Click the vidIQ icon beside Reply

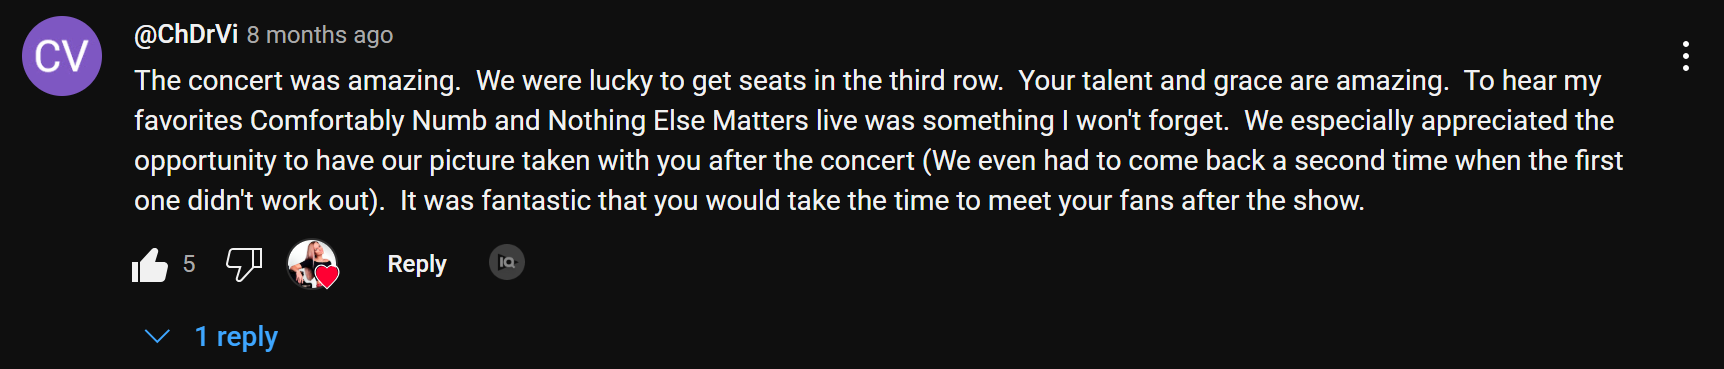(507, 262)
